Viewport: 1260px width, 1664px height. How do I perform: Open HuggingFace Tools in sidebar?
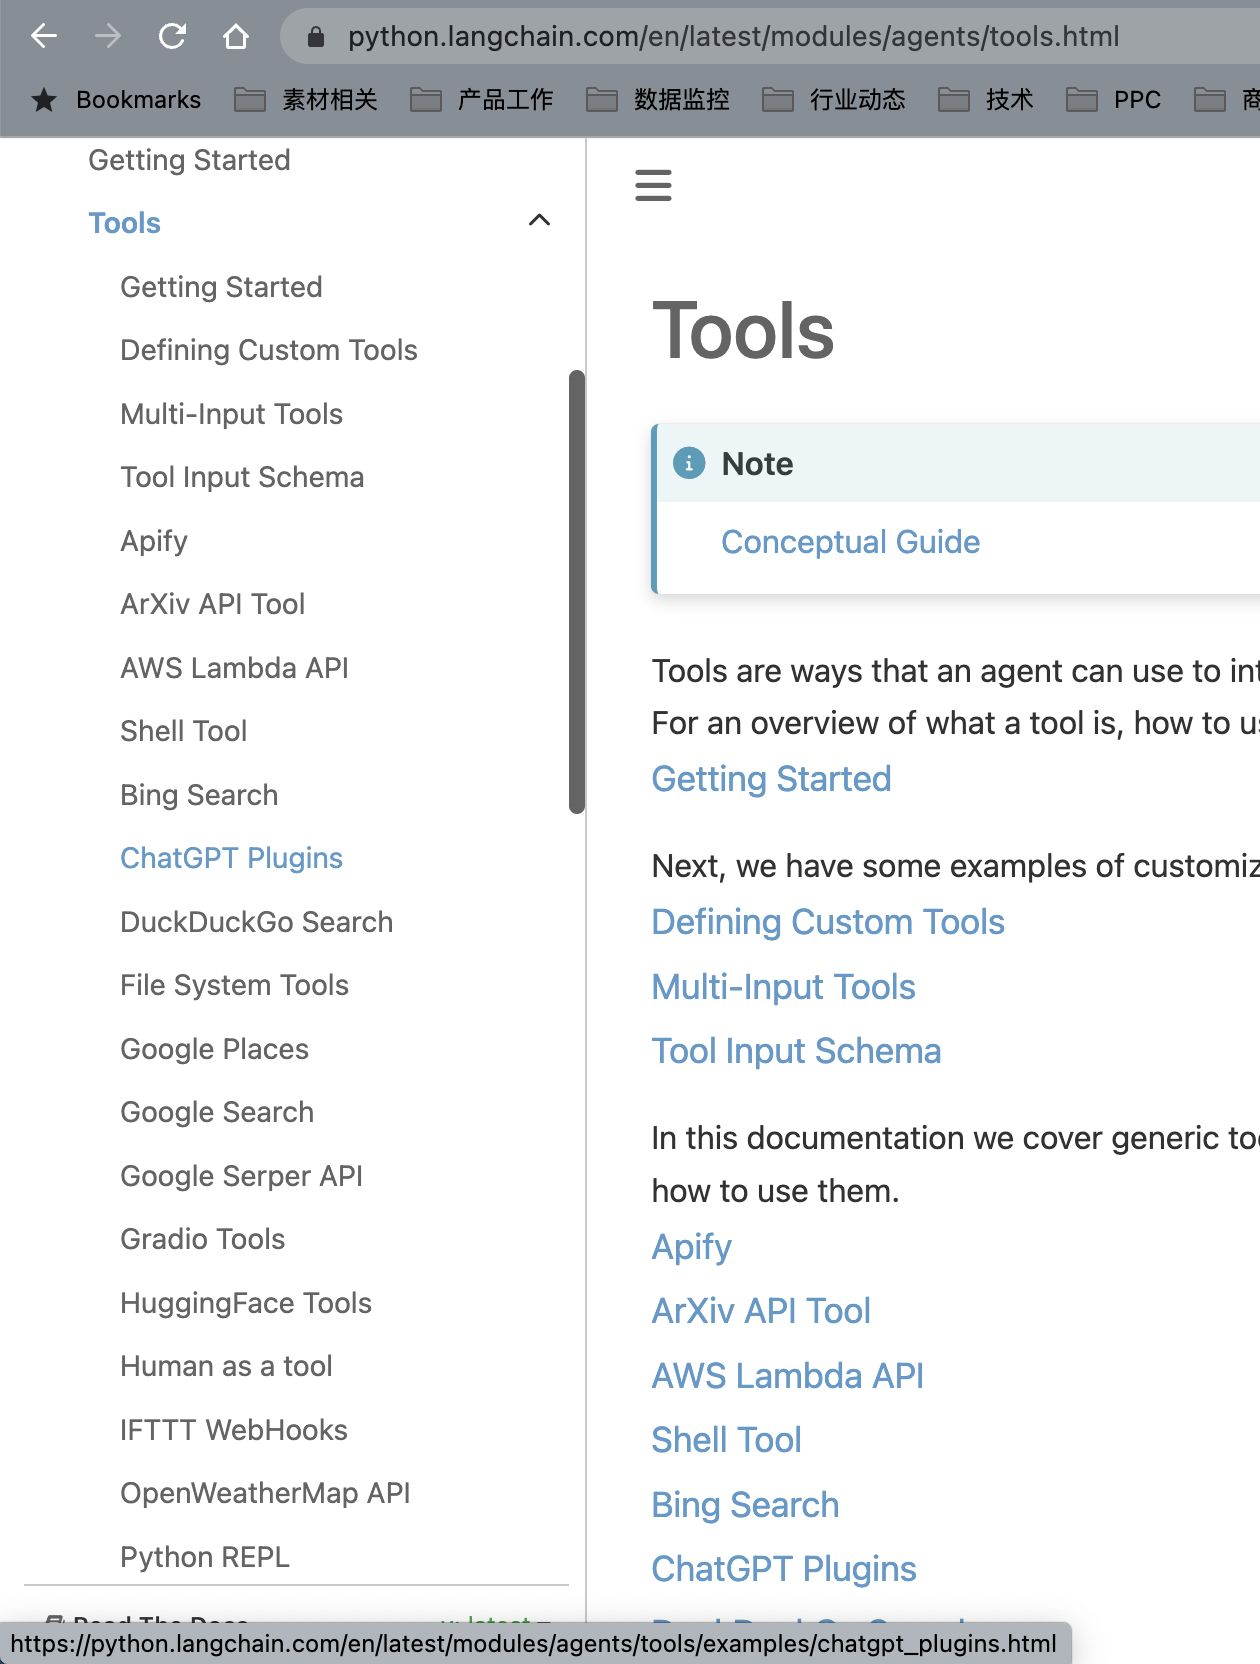coord(246,1303)
